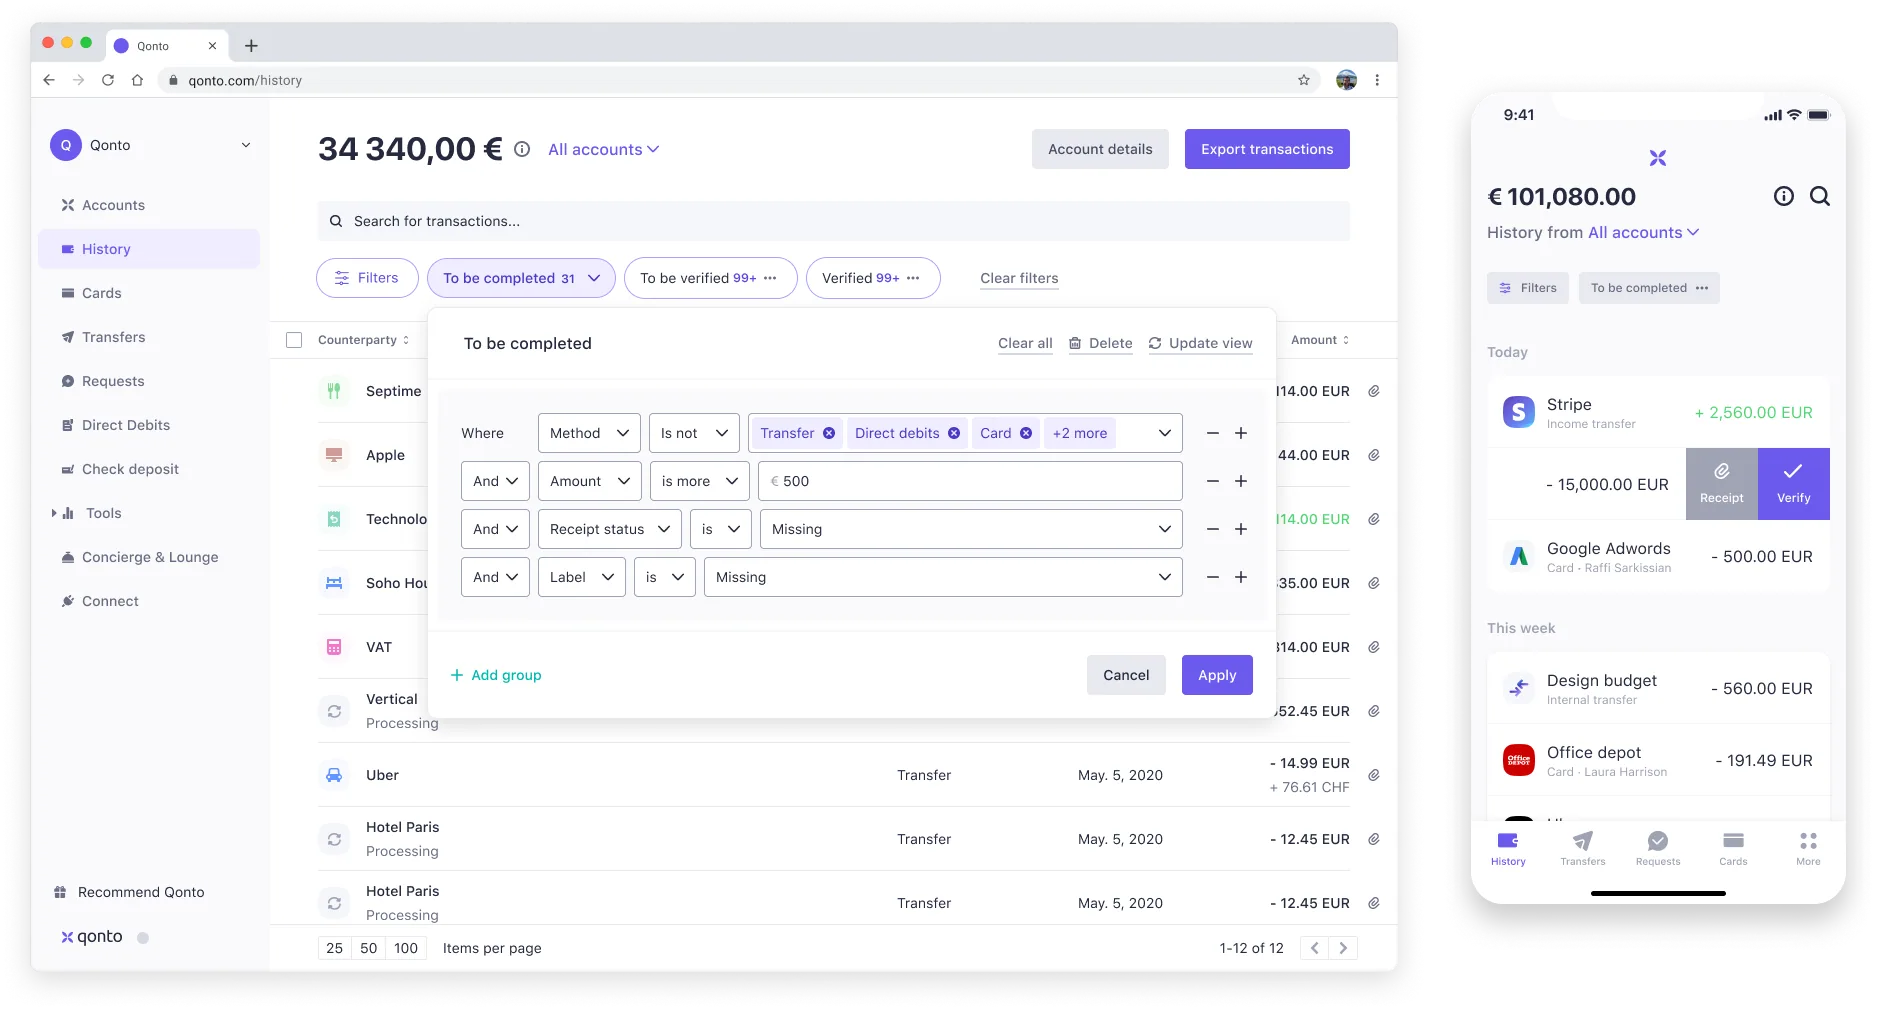The width and height of the screenshot is (1888, 1010).
Task: Open search in the mobile app
Action: pos(1820,196)
